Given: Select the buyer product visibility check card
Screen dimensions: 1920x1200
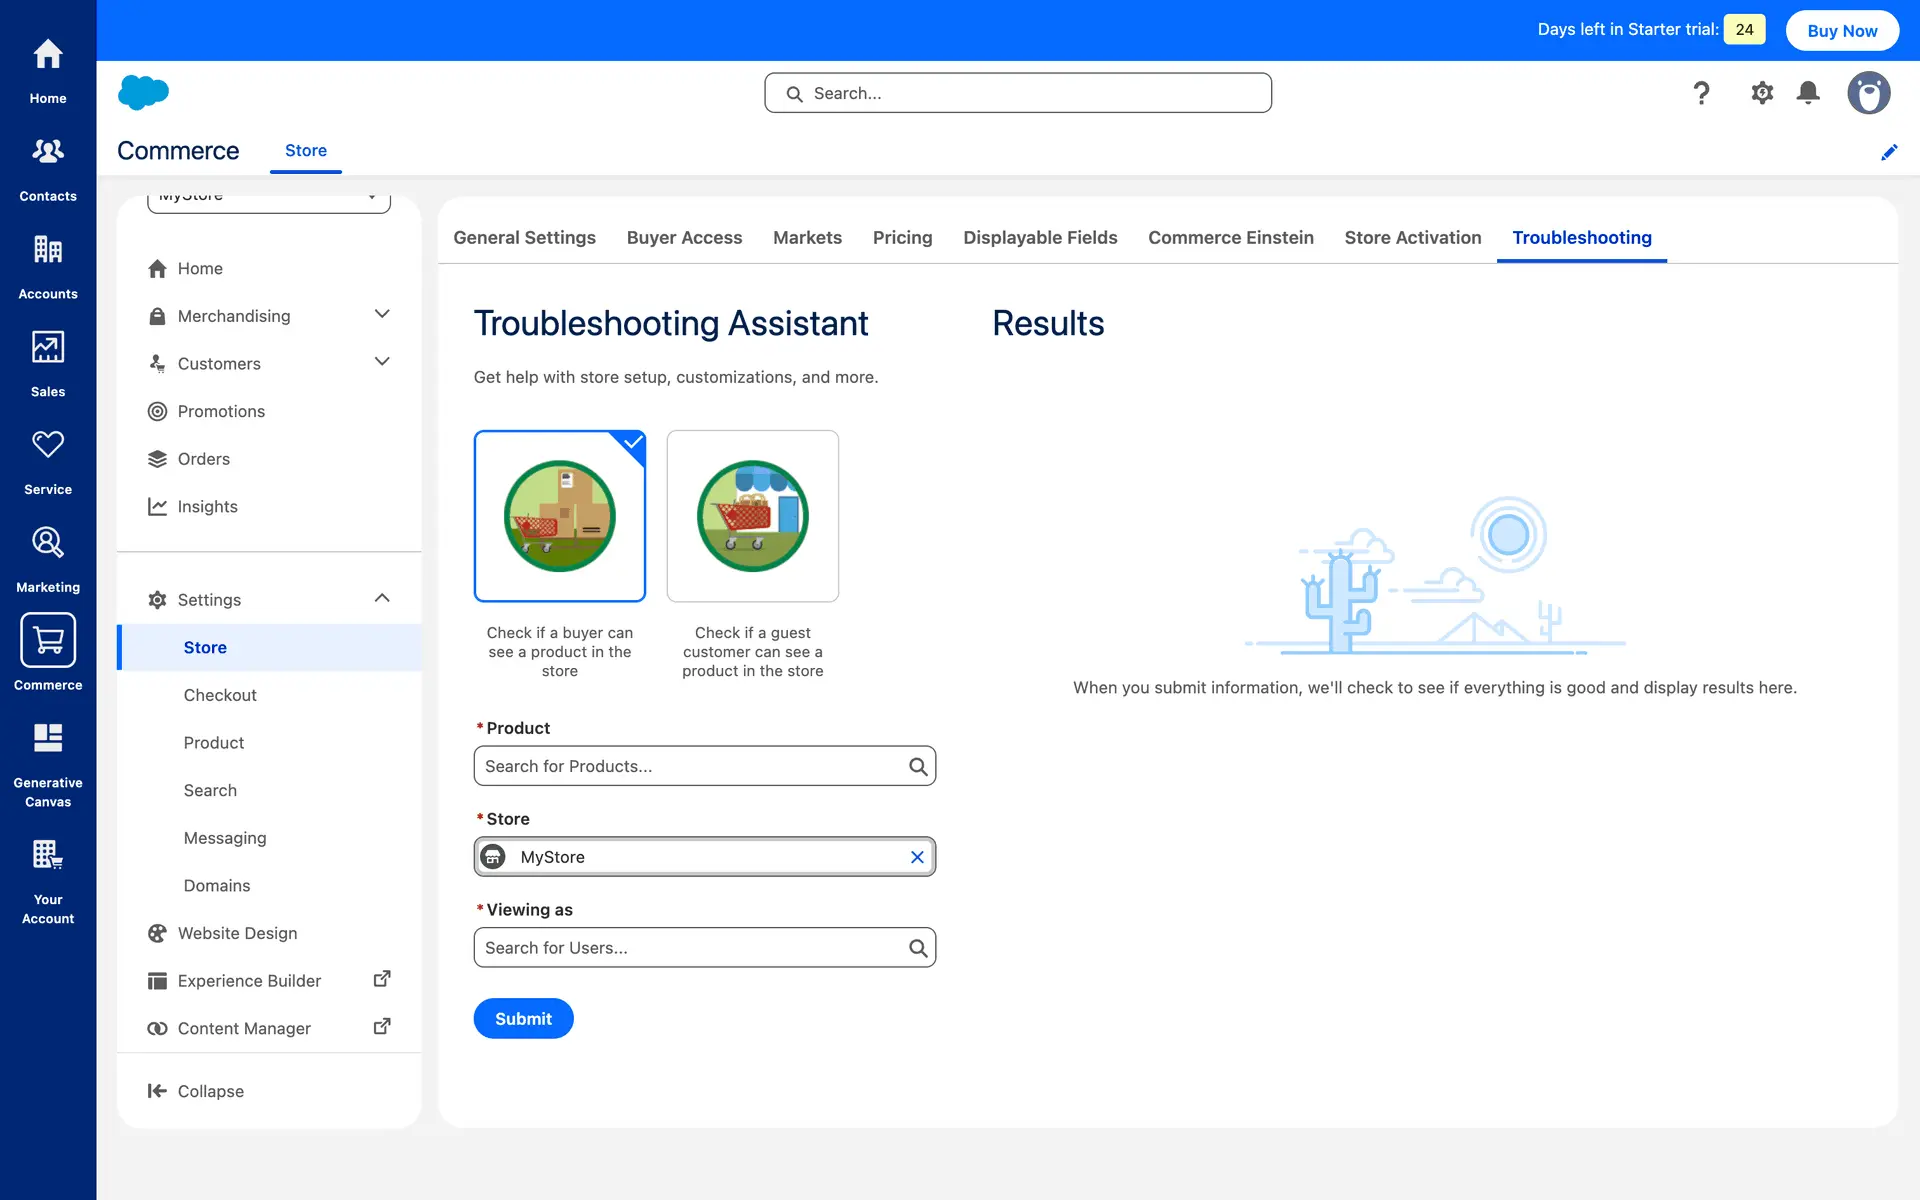Looking at the screenshot, I should pos(559,516).
